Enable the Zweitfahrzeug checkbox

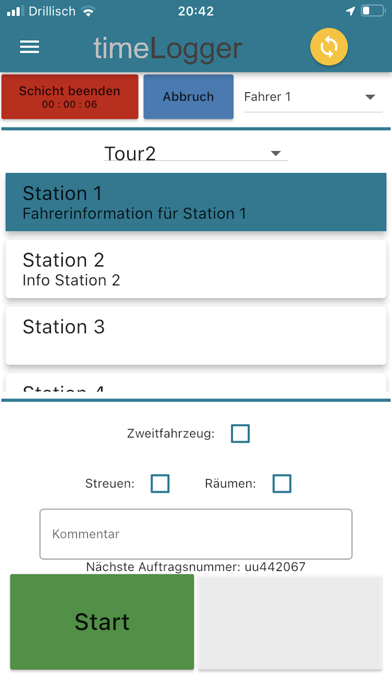click(x=240, y=434)
